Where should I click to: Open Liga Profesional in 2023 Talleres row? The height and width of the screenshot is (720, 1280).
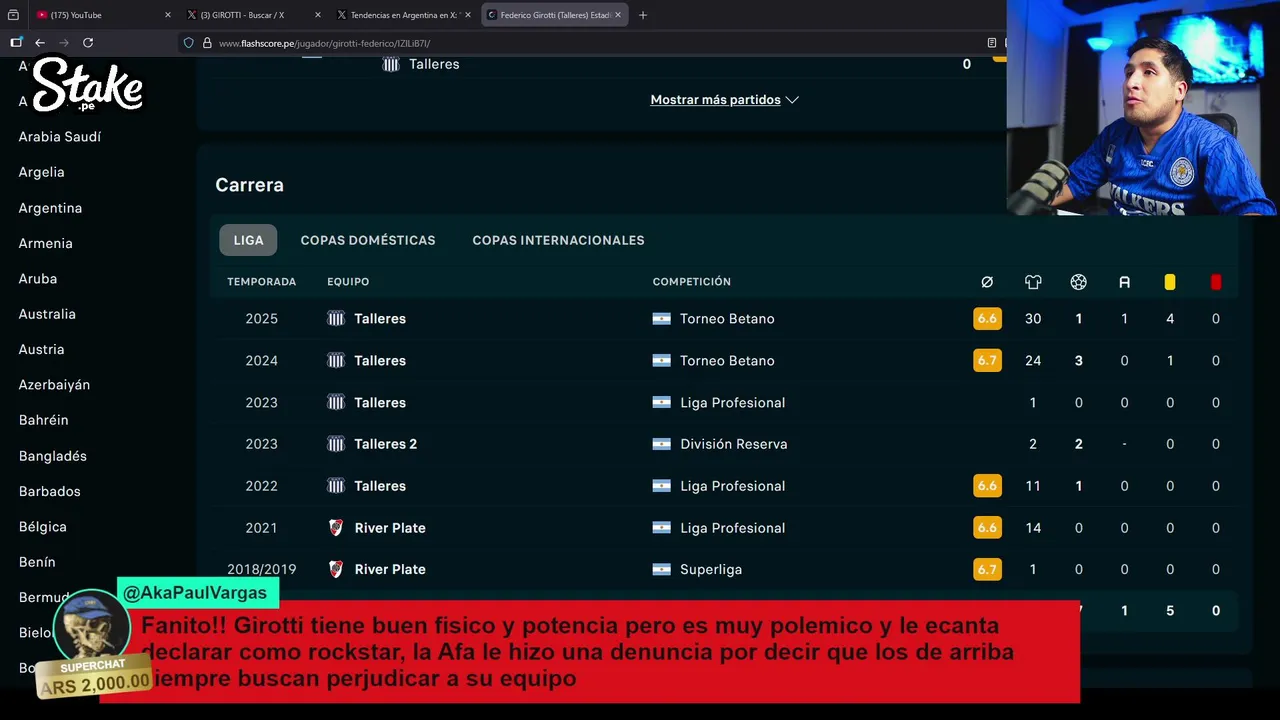click(x=732, y=403)
